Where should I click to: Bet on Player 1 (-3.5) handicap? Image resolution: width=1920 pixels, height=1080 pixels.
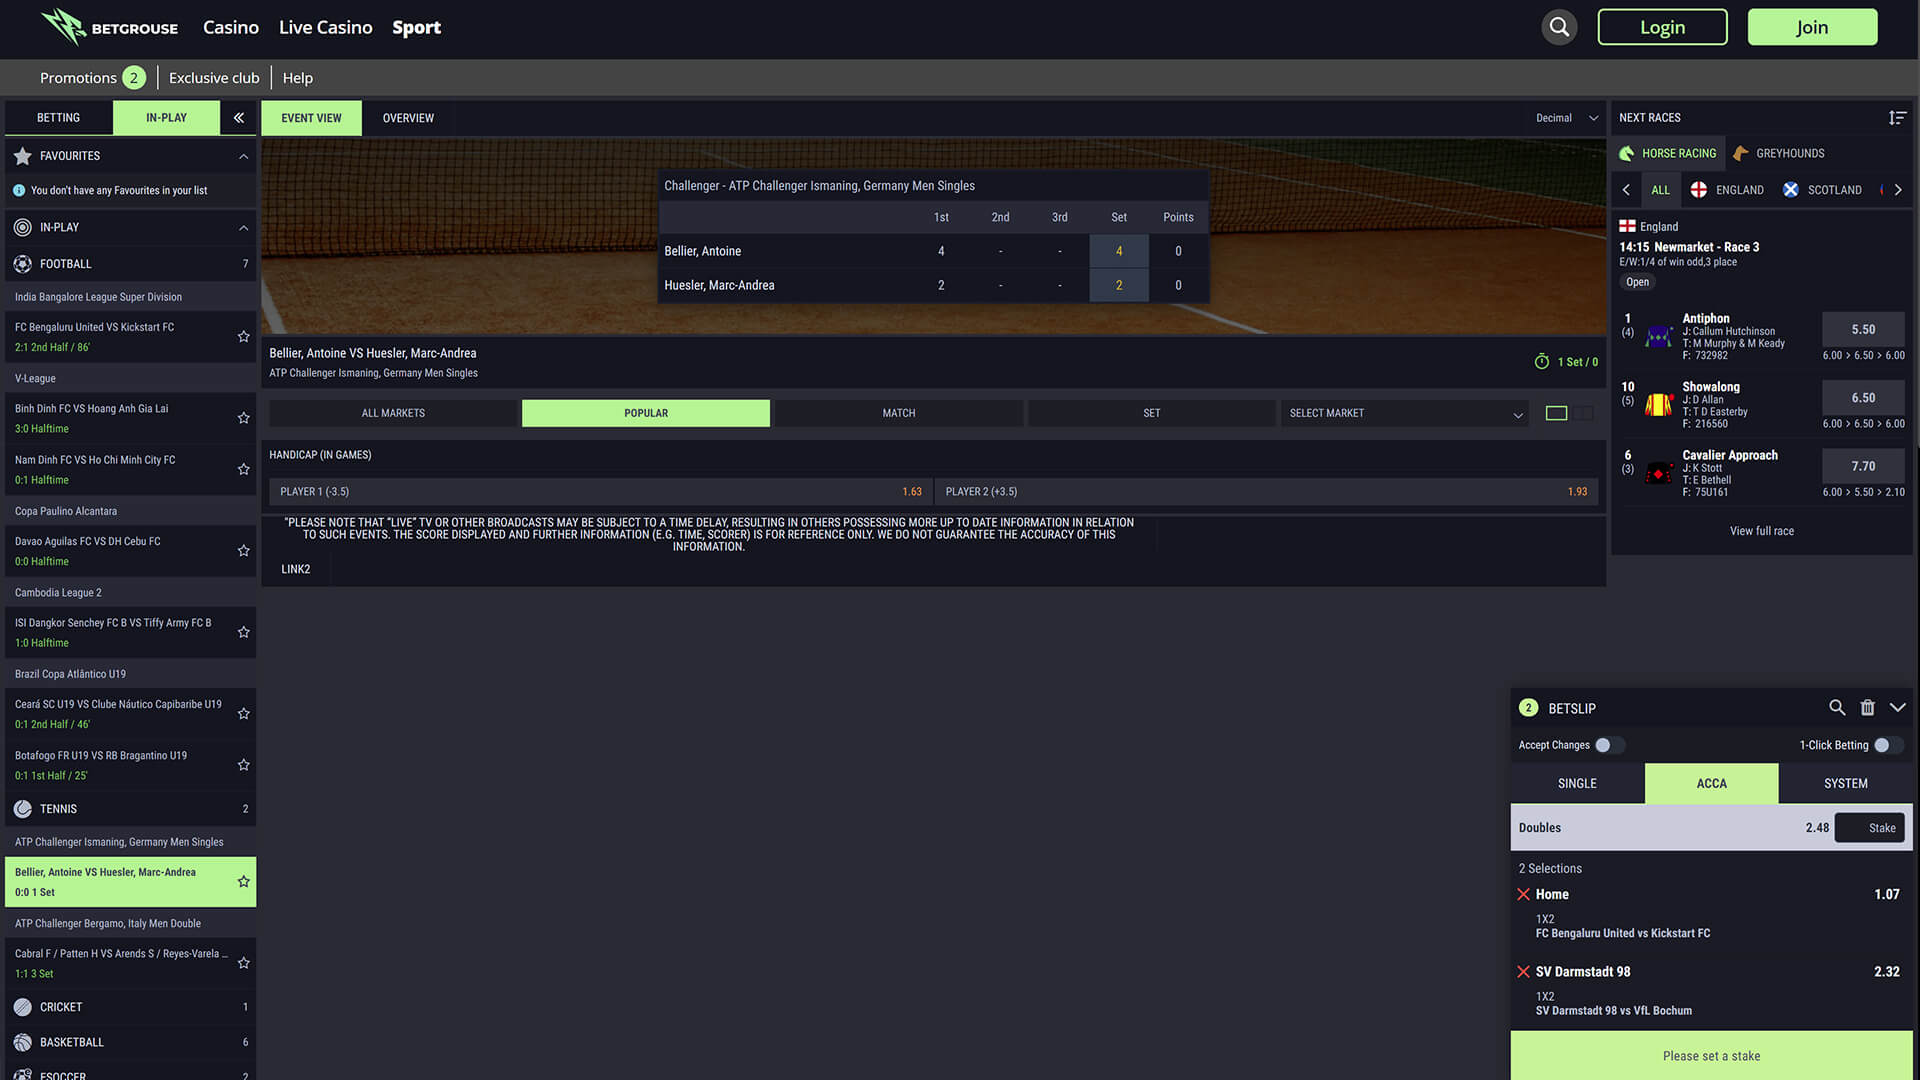(x=600, y=492)
